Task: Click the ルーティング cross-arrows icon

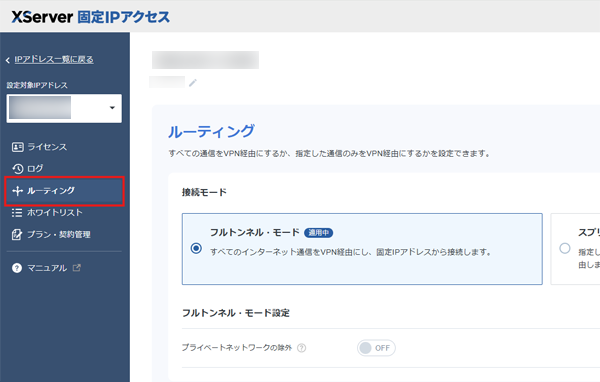Action: [18, 191]
